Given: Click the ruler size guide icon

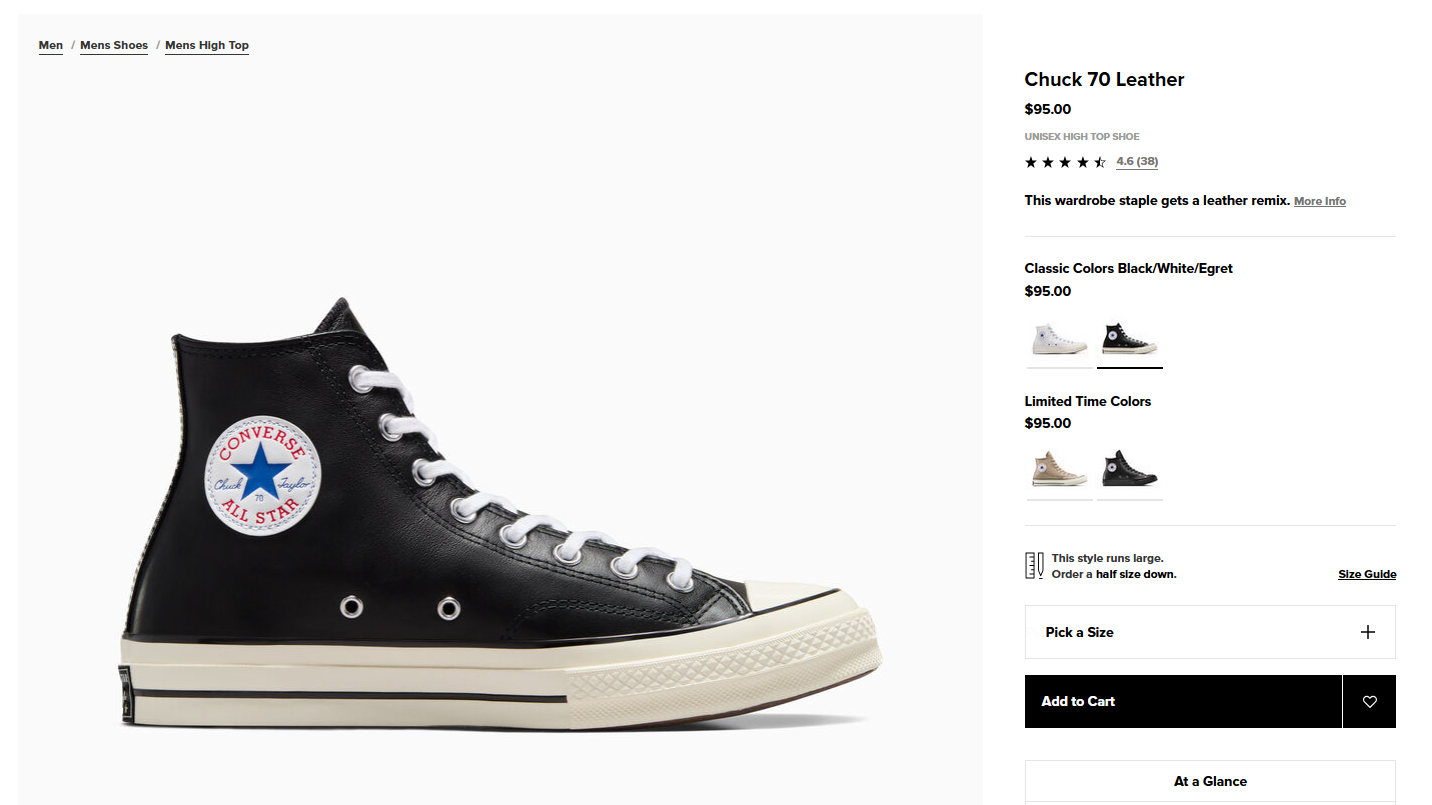Looking at the screenshot, I should (x=1034, y=566).
